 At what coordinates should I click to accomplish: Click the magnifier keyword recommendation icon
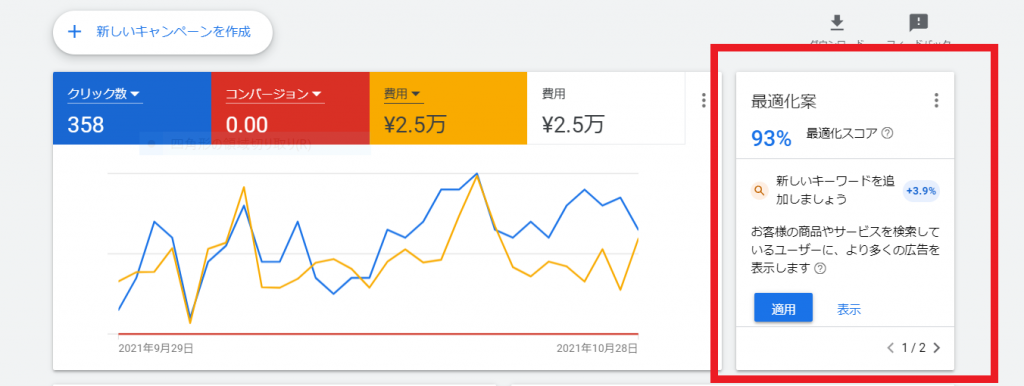(759, 191)
